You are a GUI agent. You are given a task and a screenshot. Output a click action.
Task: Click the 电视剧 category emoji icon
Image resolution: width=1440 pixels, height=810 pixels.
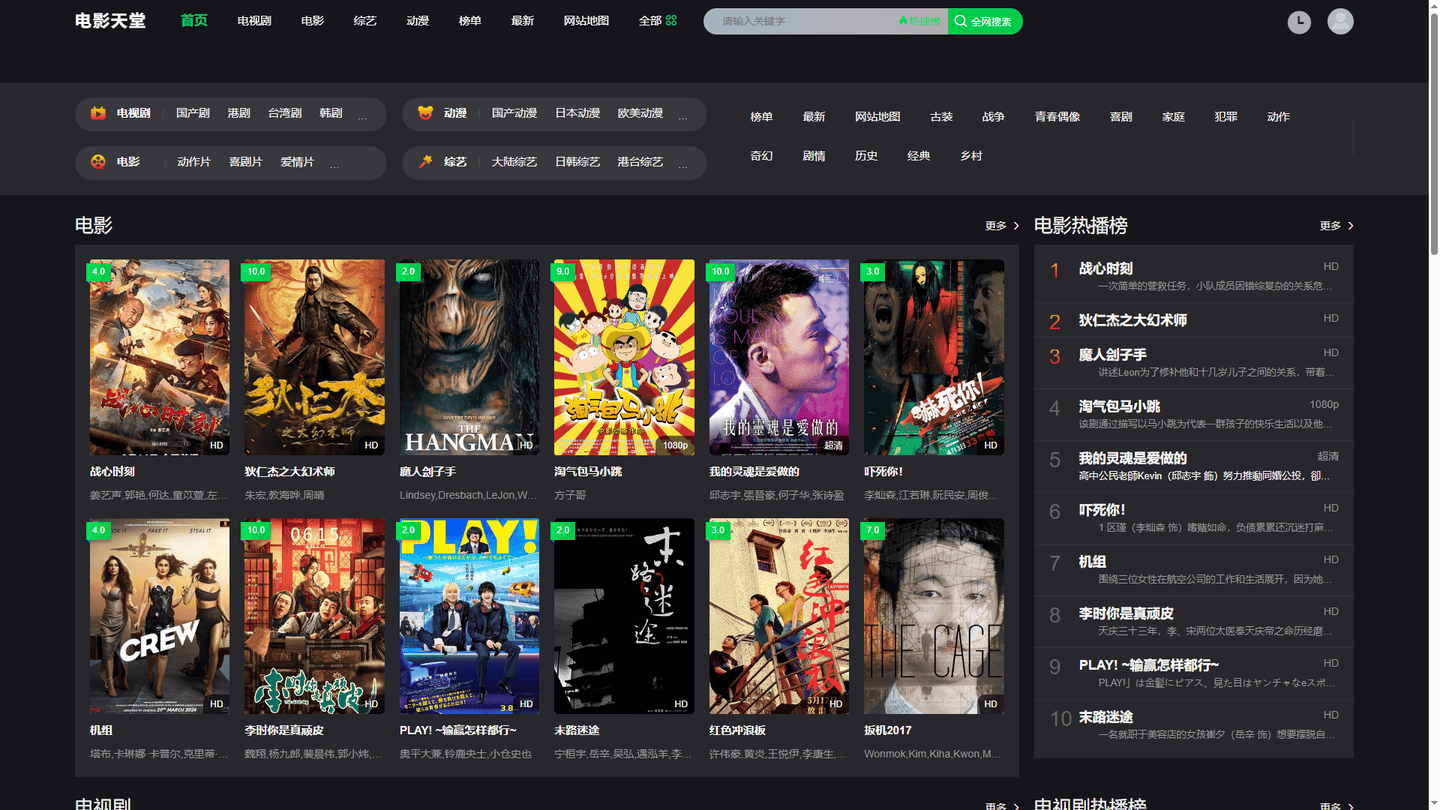point(98,113)
